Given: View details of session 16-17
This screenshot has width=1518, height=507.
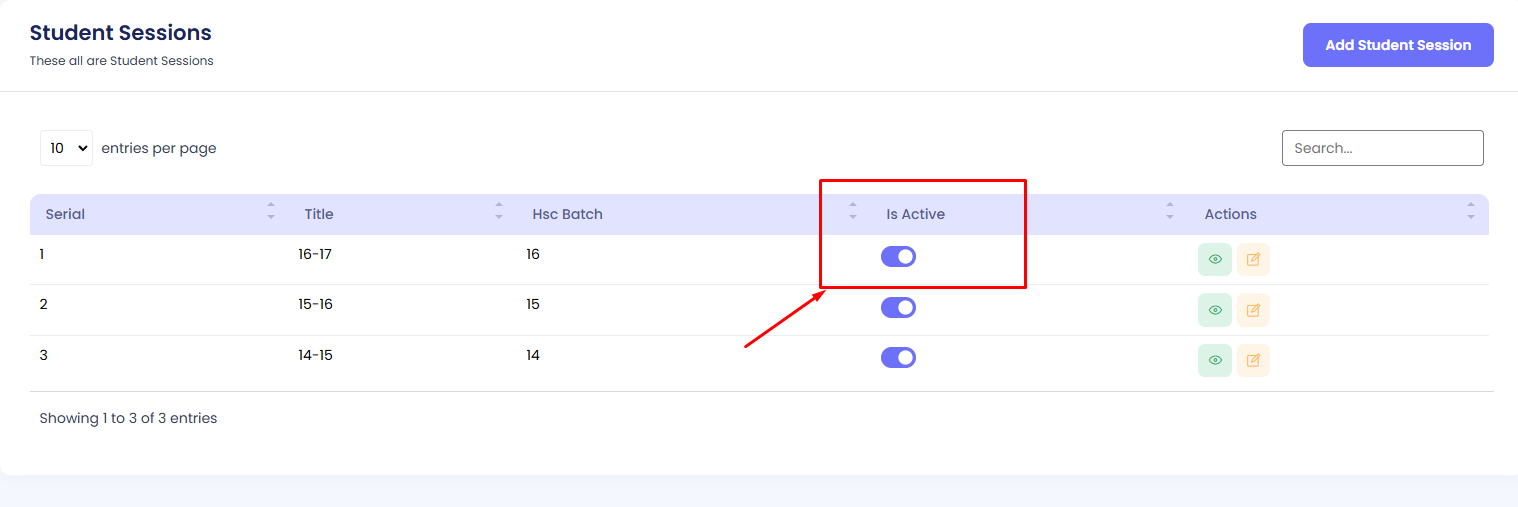Looking at the screenshot, I should [1214, 259].
